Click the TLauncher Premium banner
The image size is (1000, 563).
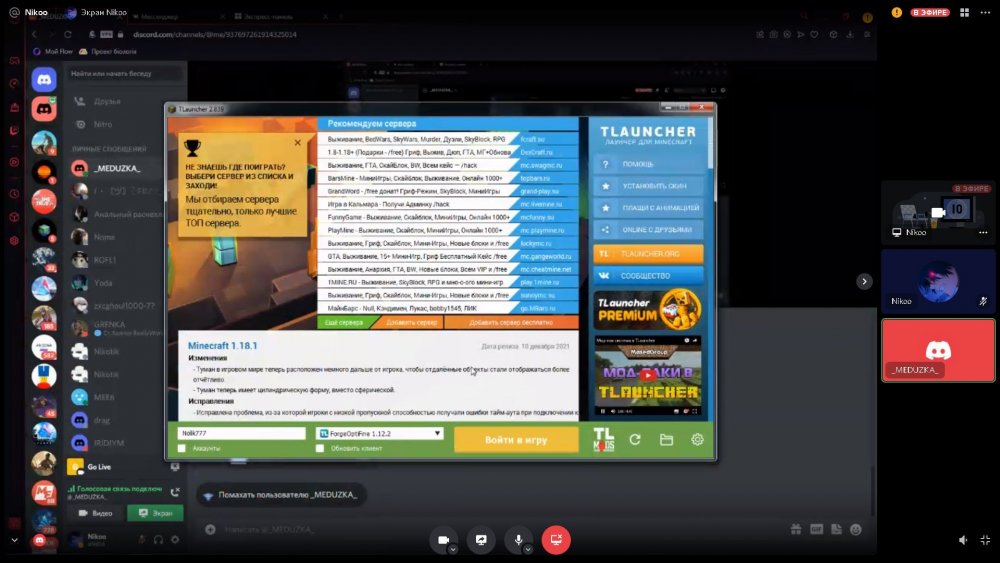(649, 309)
